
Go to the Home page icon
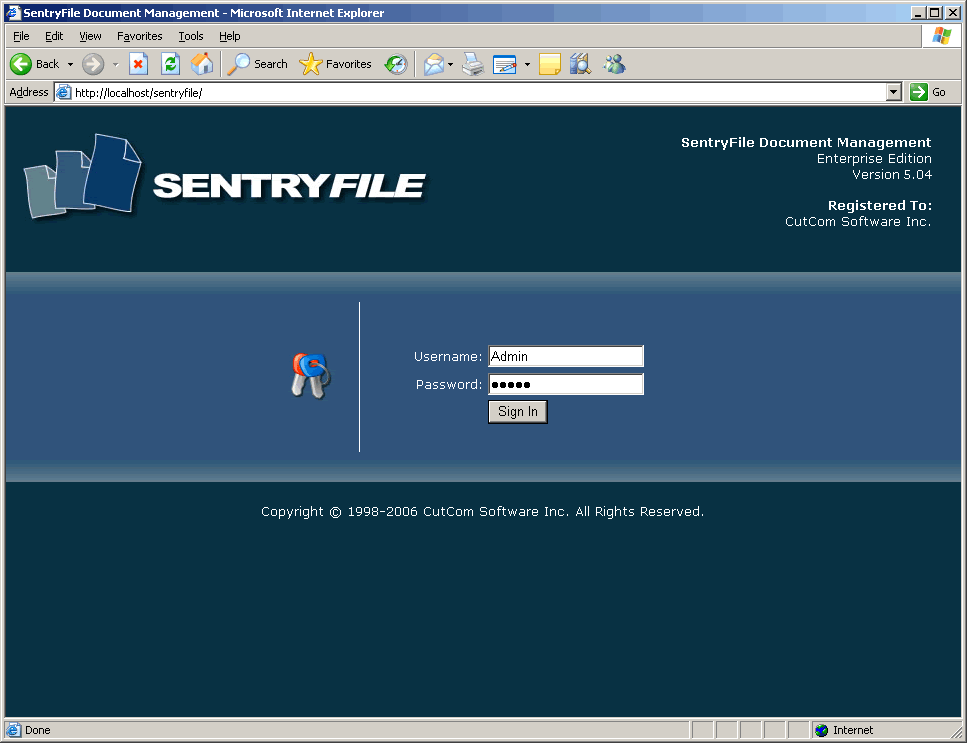point(202,64)
